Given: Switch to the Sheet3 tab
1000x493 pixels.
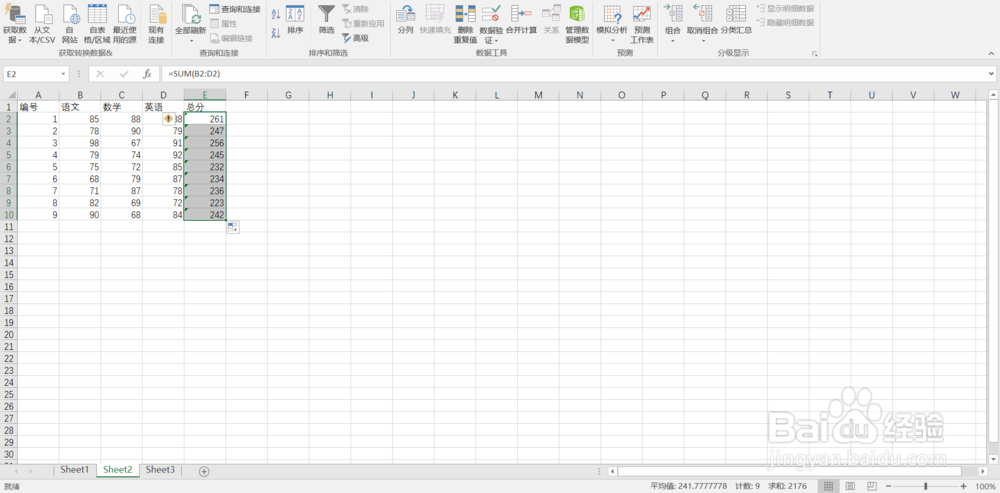Looking at the screenshot, I should [x=160, y=470].
